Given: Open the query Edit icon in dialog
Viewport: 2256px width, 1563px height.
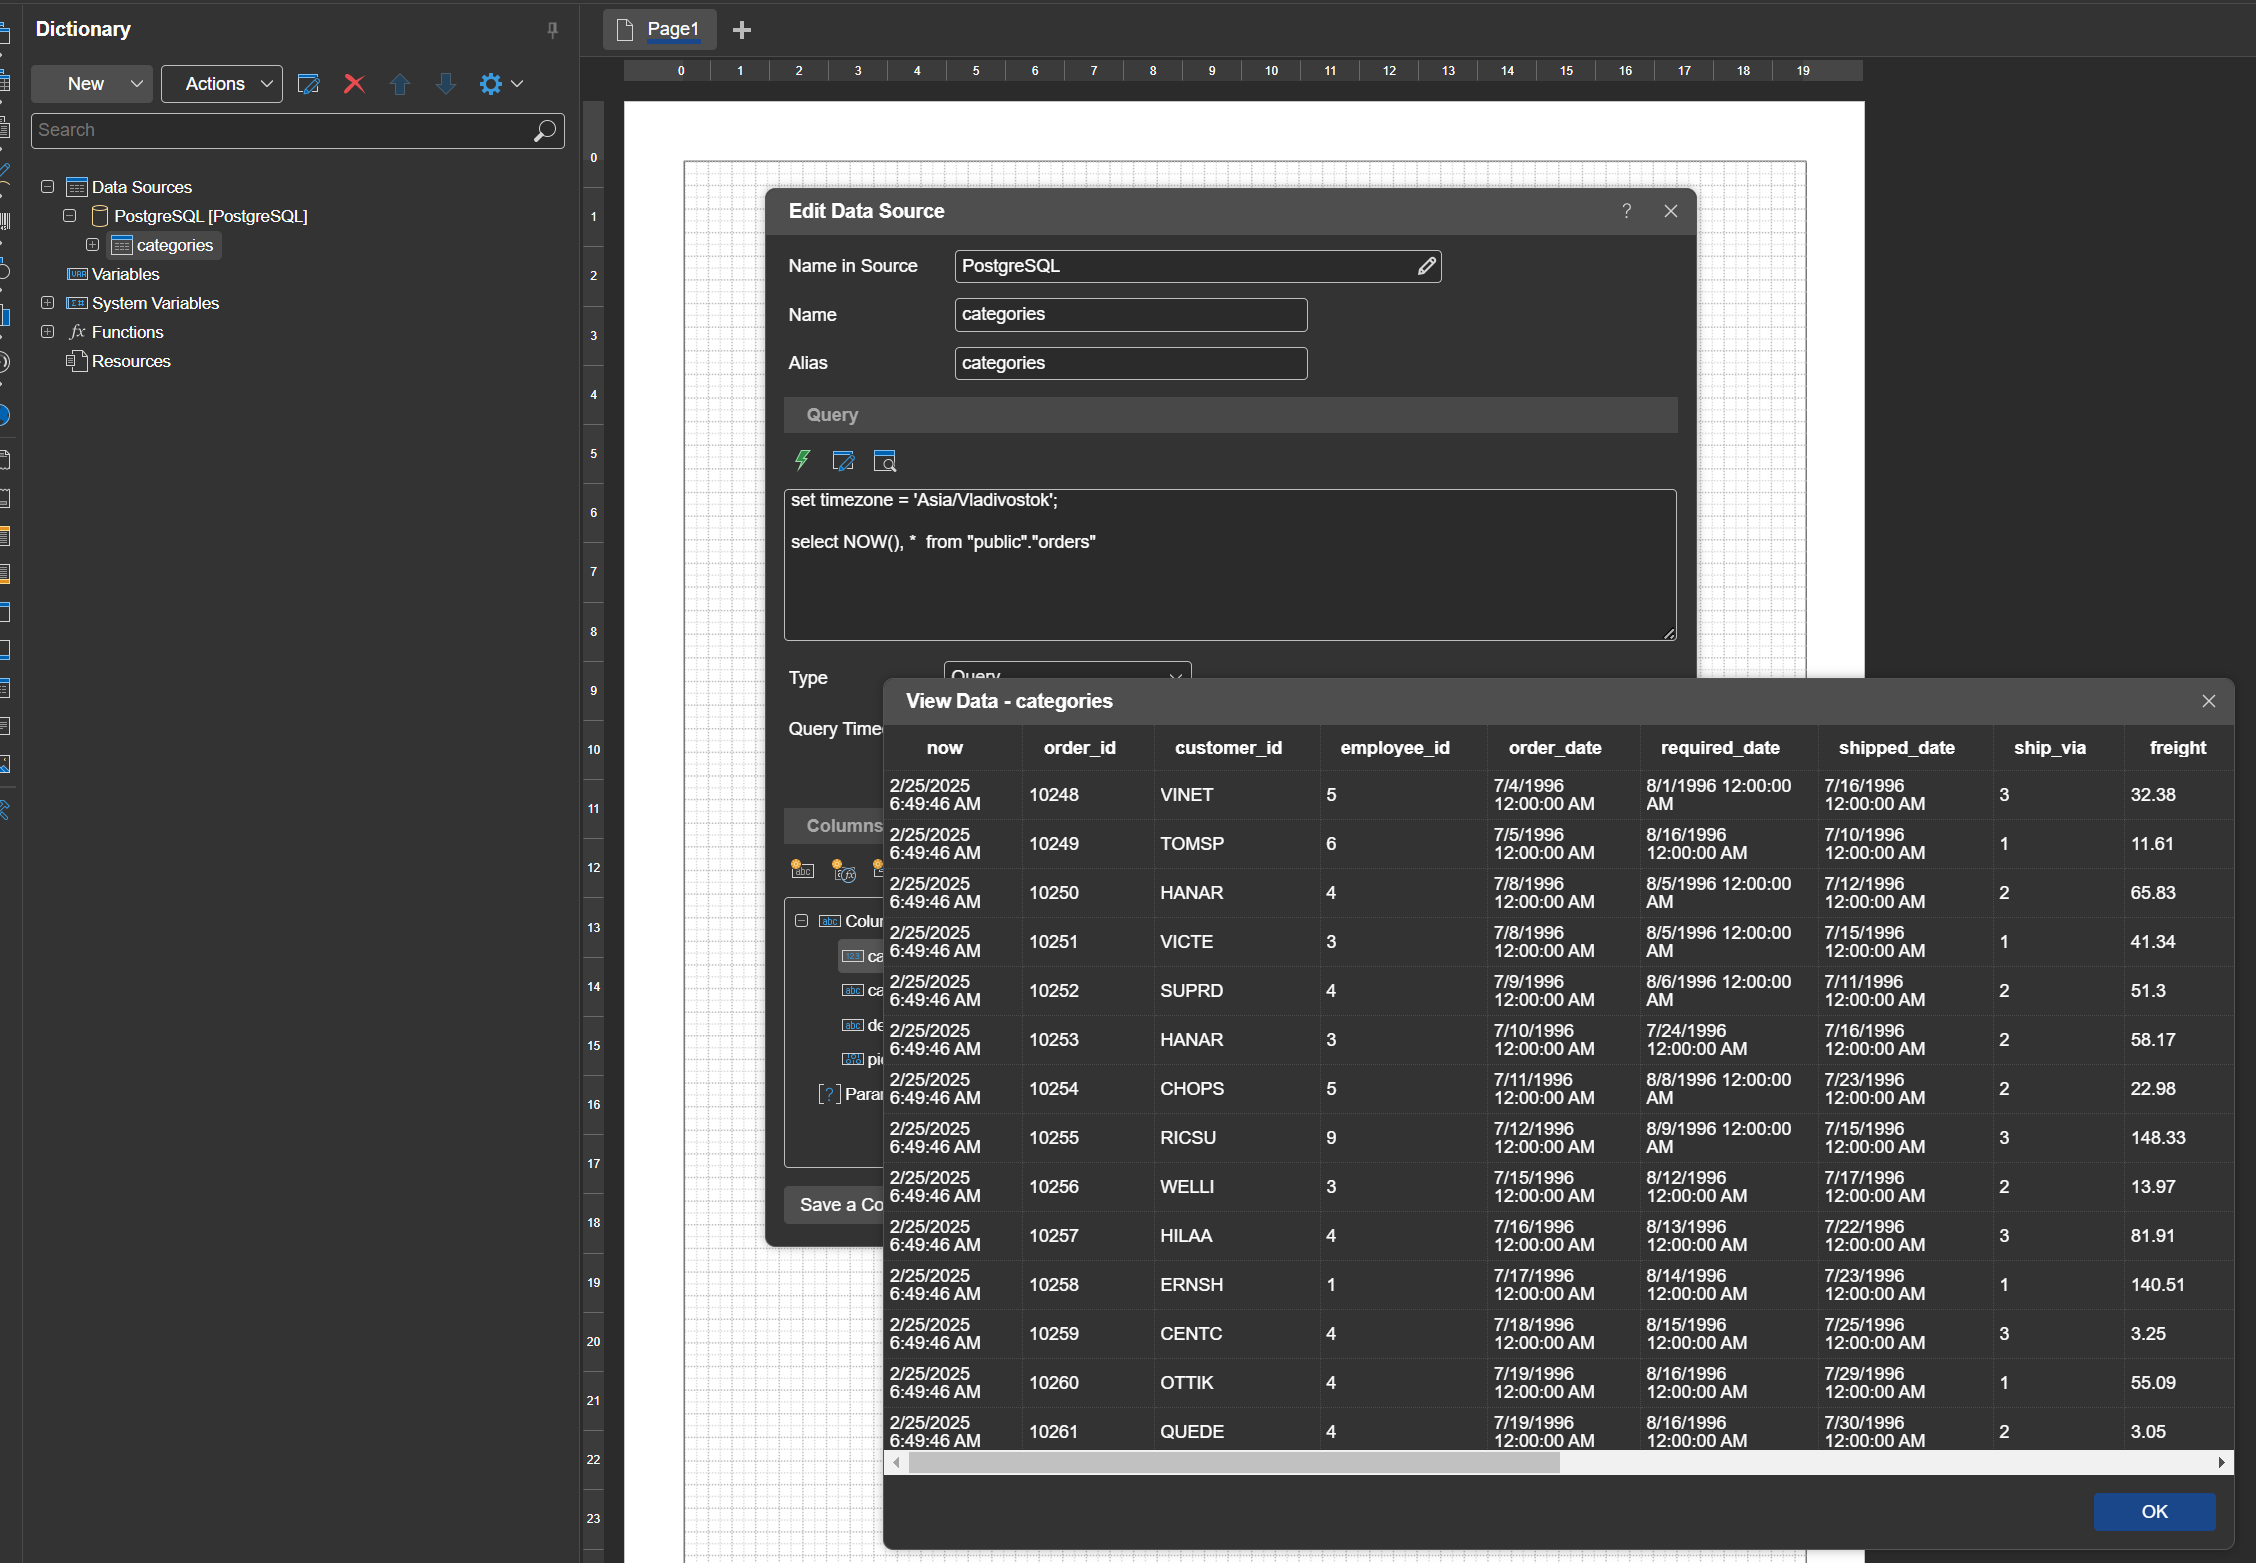Looking at the screenshot, I should tap(843, 460).
